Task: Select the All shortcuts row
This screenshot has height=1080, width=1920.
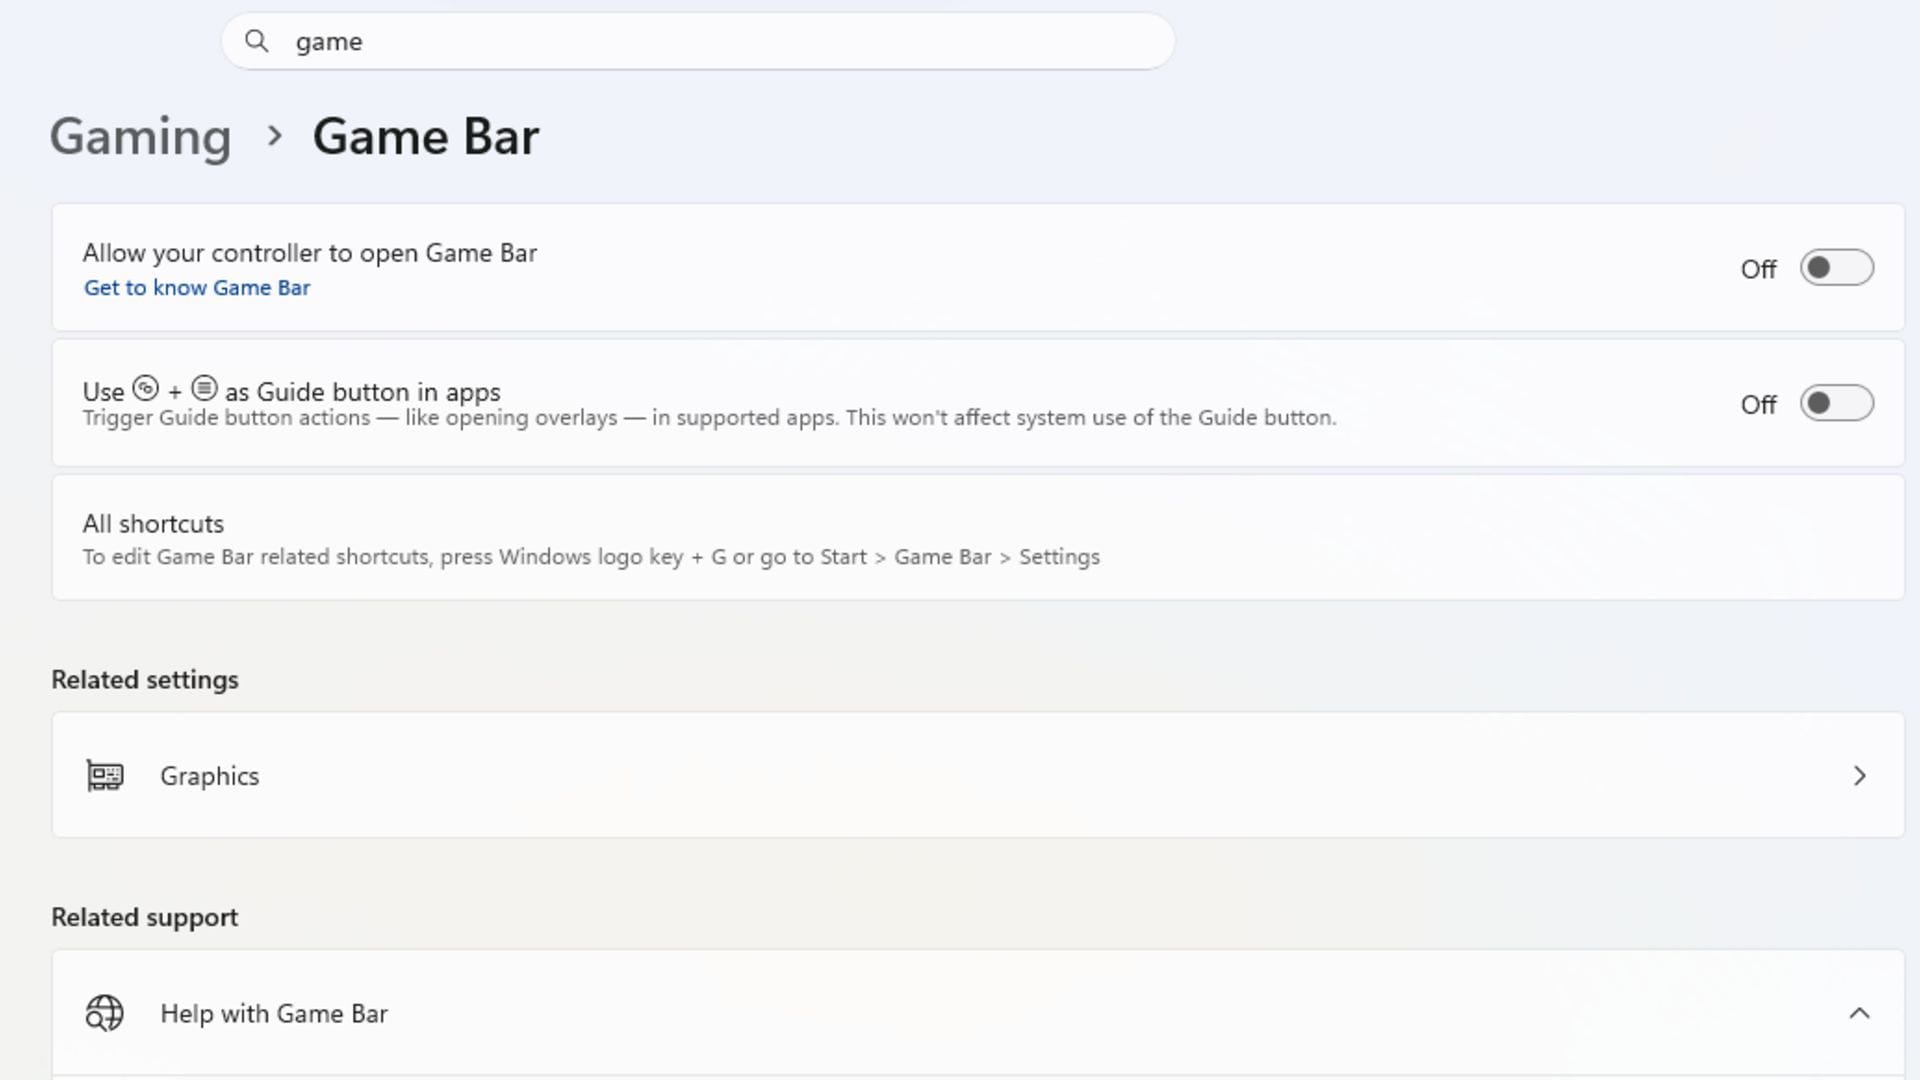Action: point(978,538)
